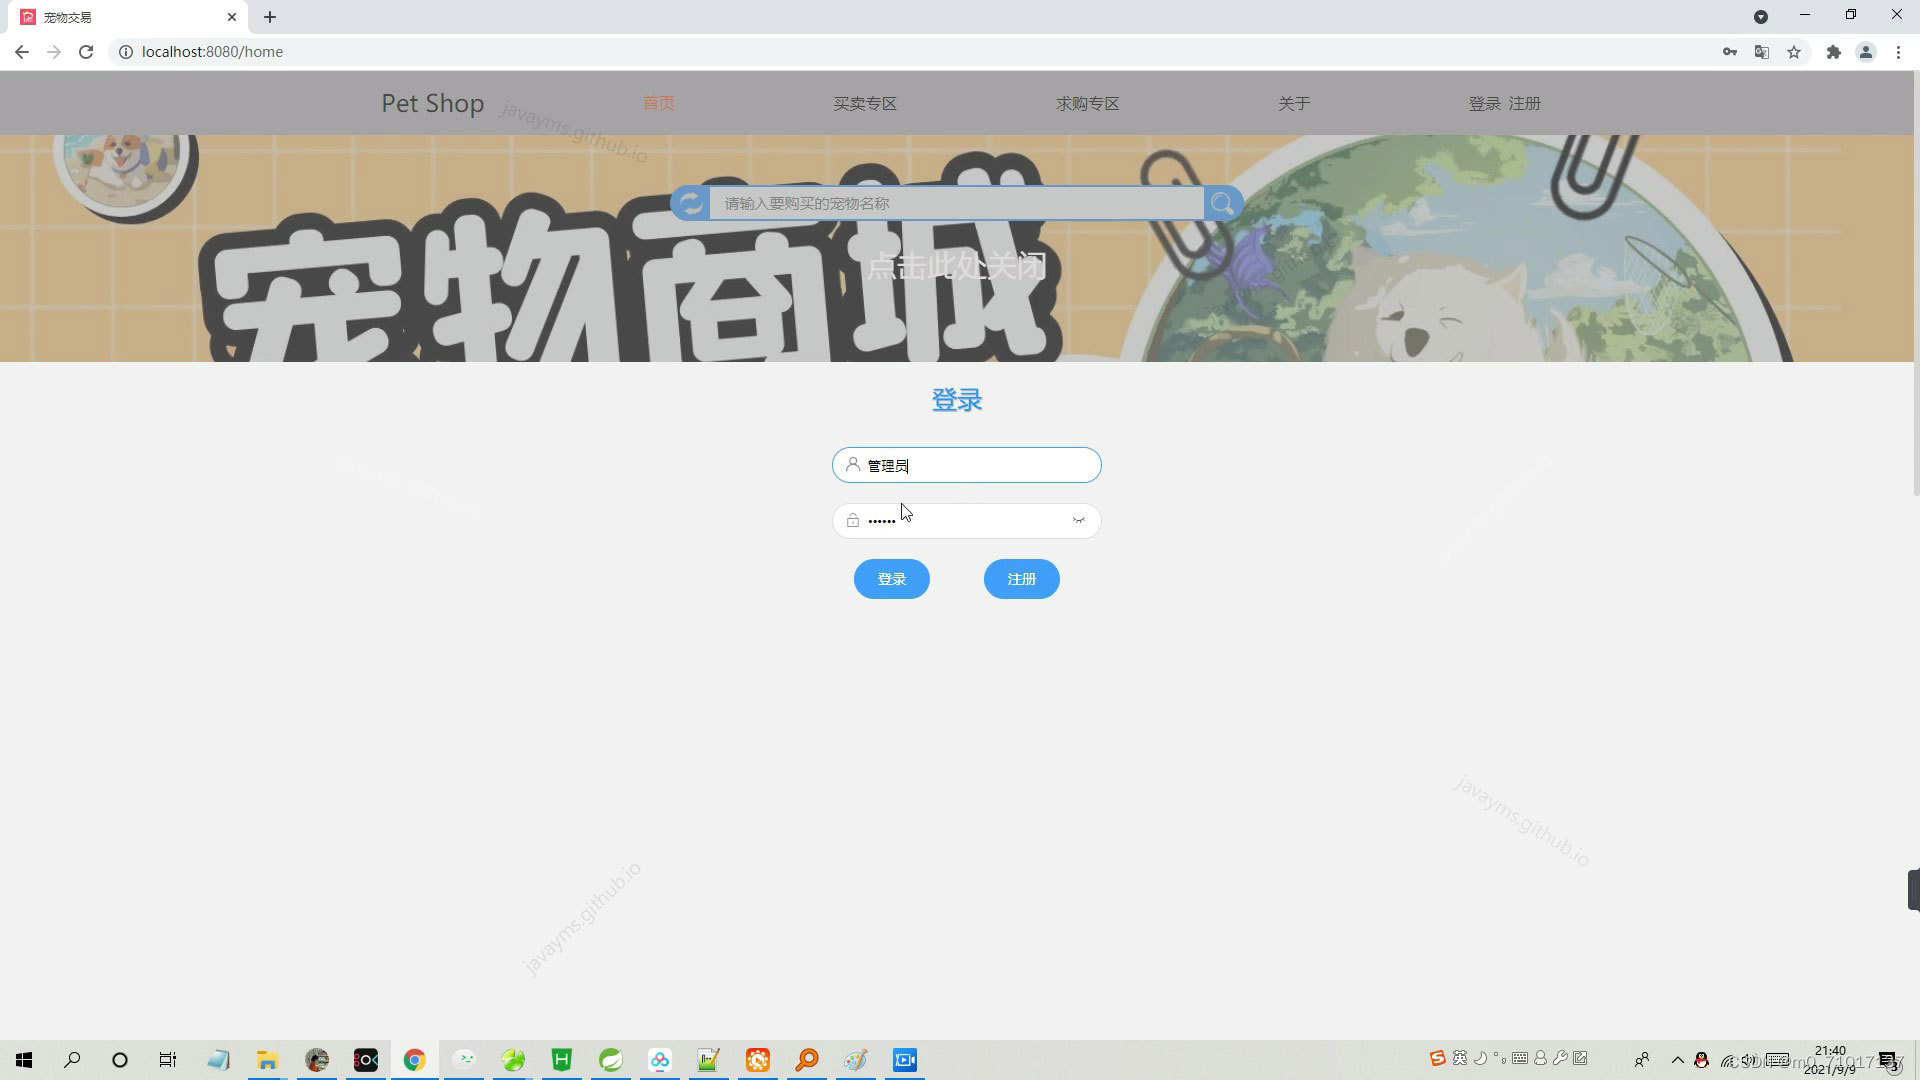
Task: Open 求购专区 navigation item
Action: pyautogui.click(x=1087, y=104)
